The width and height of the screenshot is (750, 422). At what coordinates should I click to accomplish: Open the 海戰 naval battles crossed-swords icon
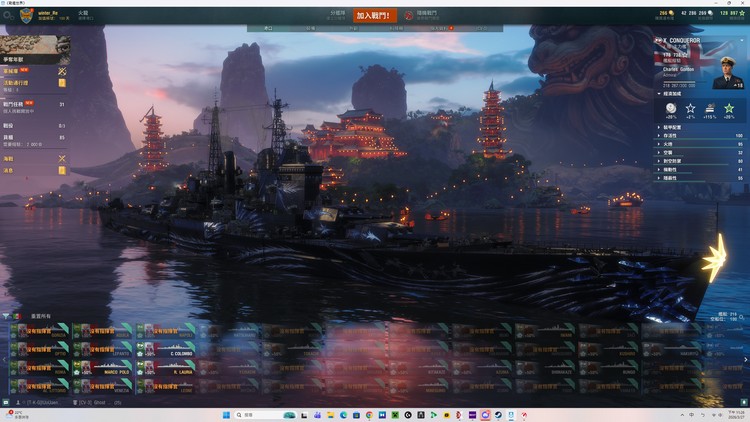pyautogui.click(x=62, y=158)
